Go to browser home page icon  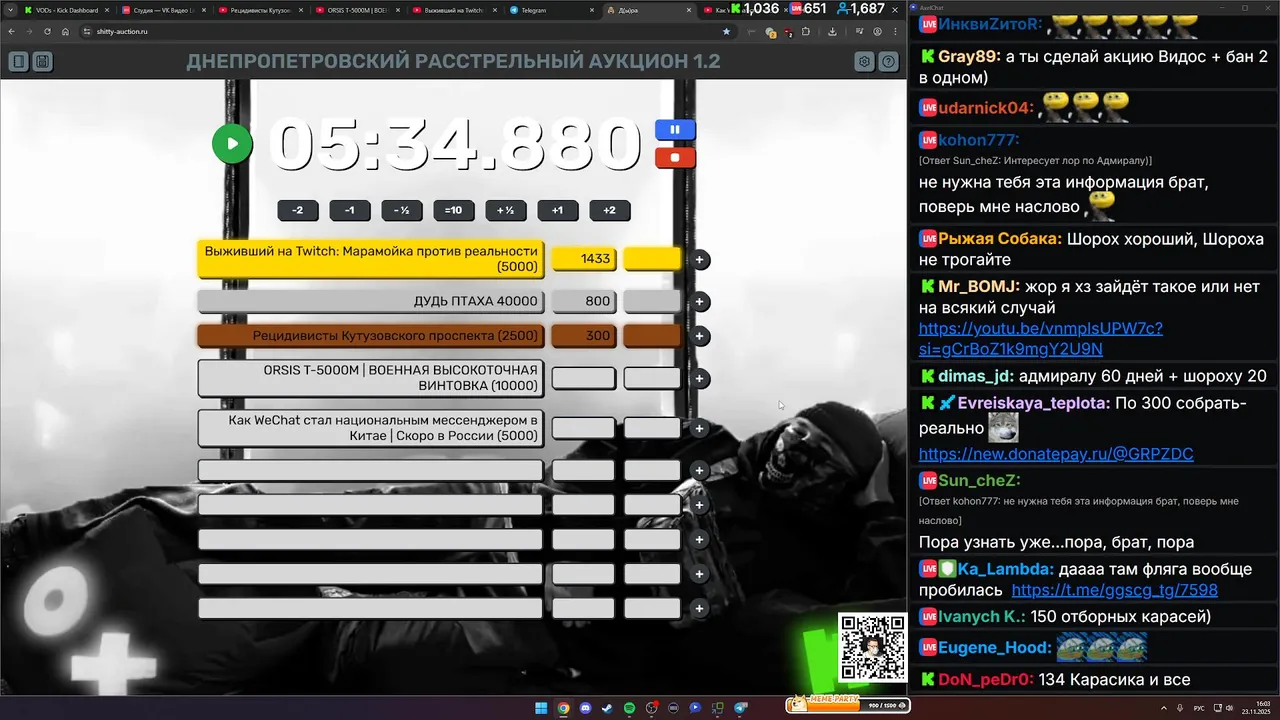65,31
